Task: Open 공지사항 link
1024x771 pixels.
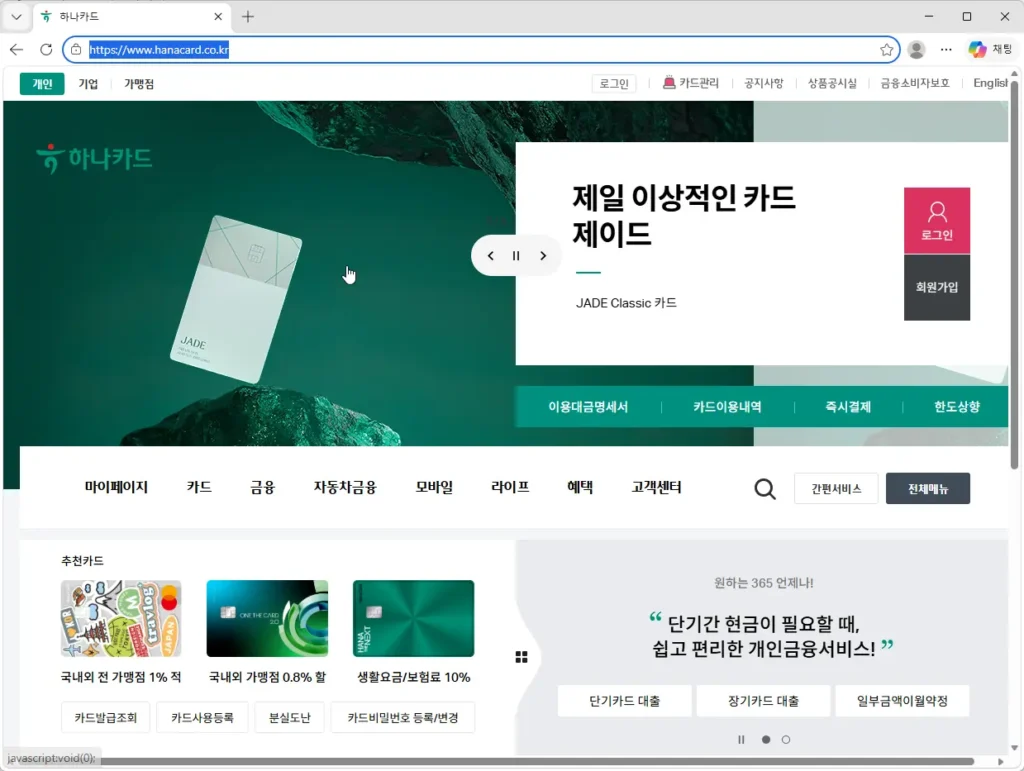Action: point(763,83)
